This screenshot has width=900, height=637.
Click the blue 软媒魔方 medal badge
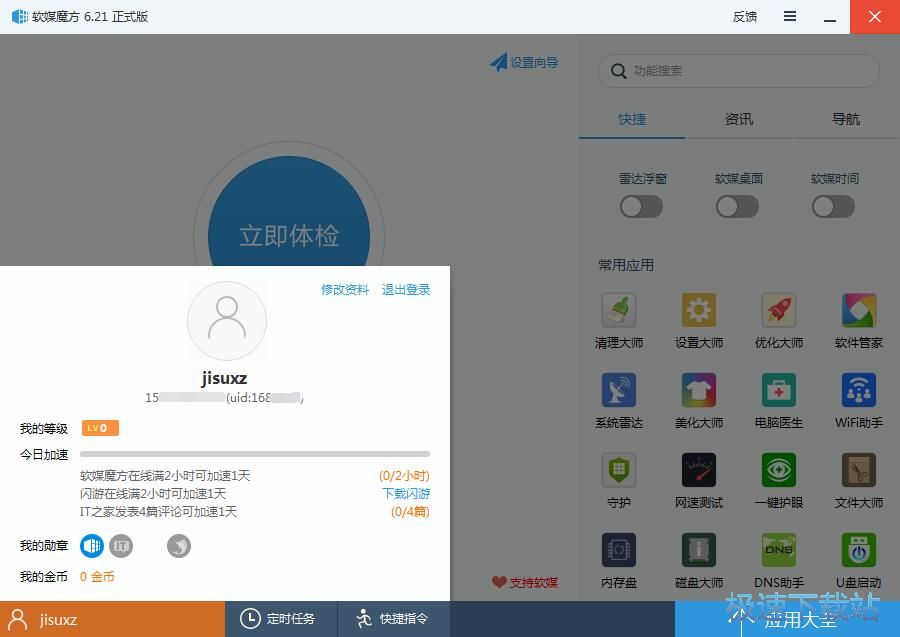tap(92, 546)
